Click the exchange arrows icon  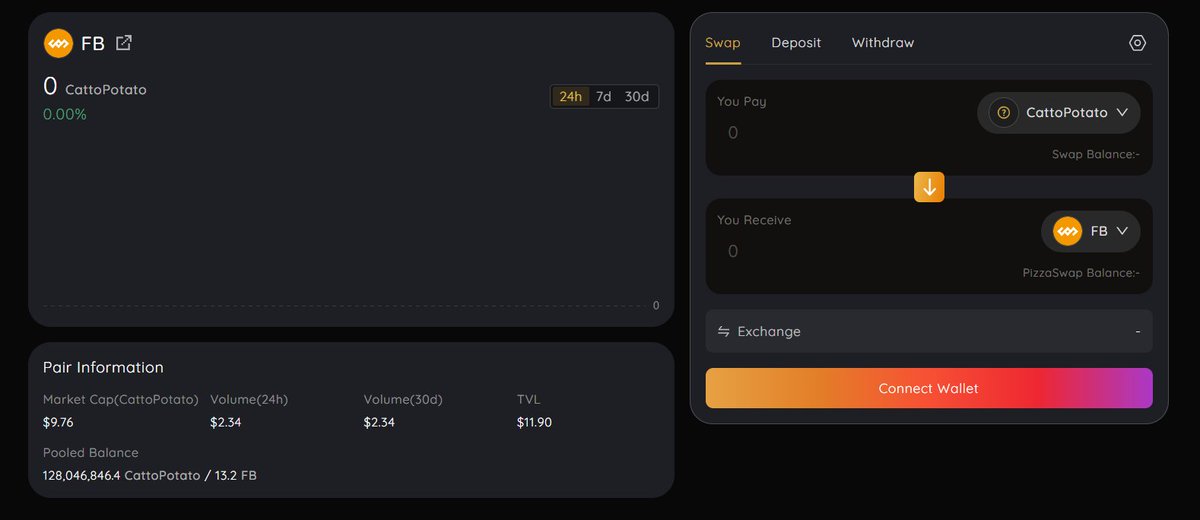click(x=724, y=331)
